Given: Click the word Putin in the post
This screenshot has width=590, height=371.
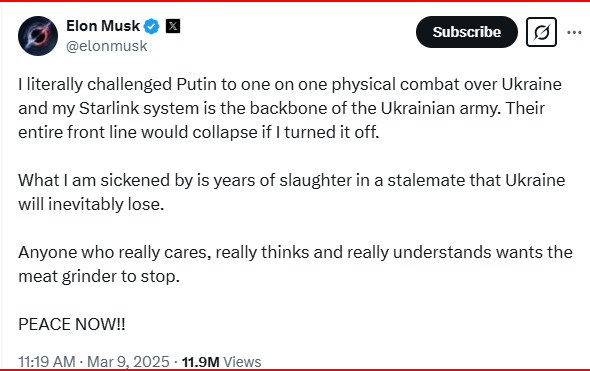Looking at the screenshot, I should (x=197, y=84).
